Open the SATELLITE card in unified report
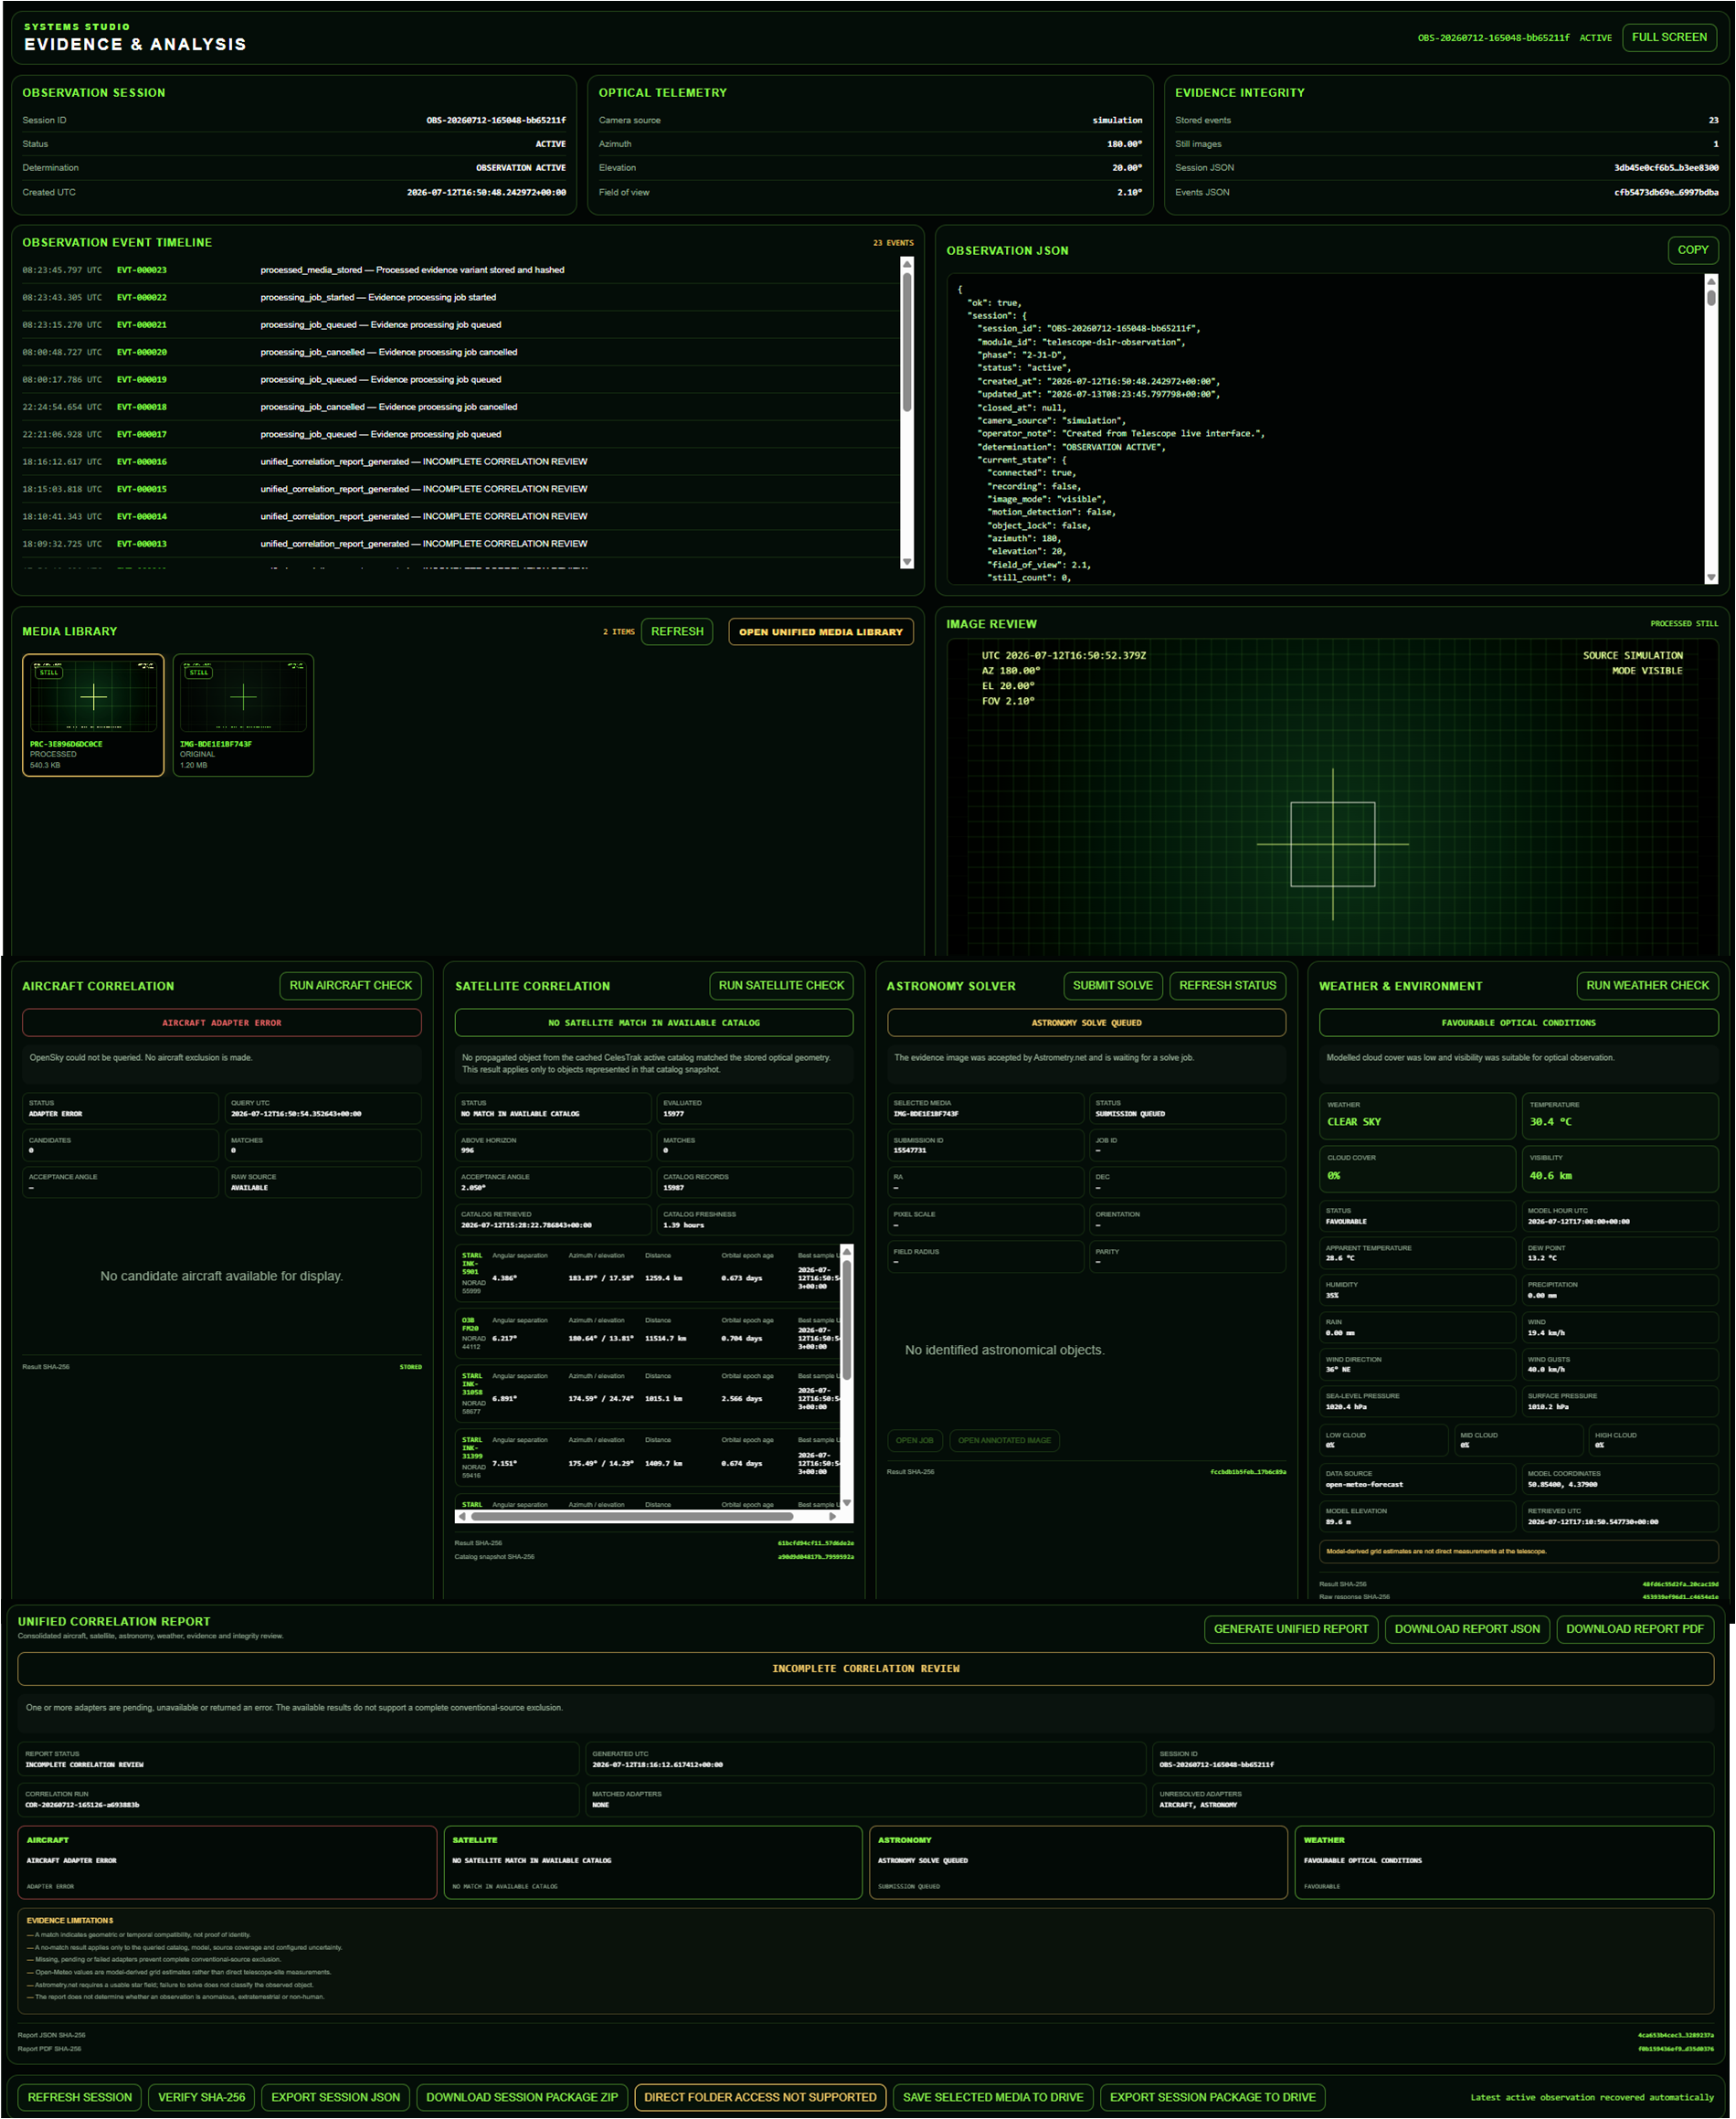The image size is (1736, 2119). [653, 1863]
